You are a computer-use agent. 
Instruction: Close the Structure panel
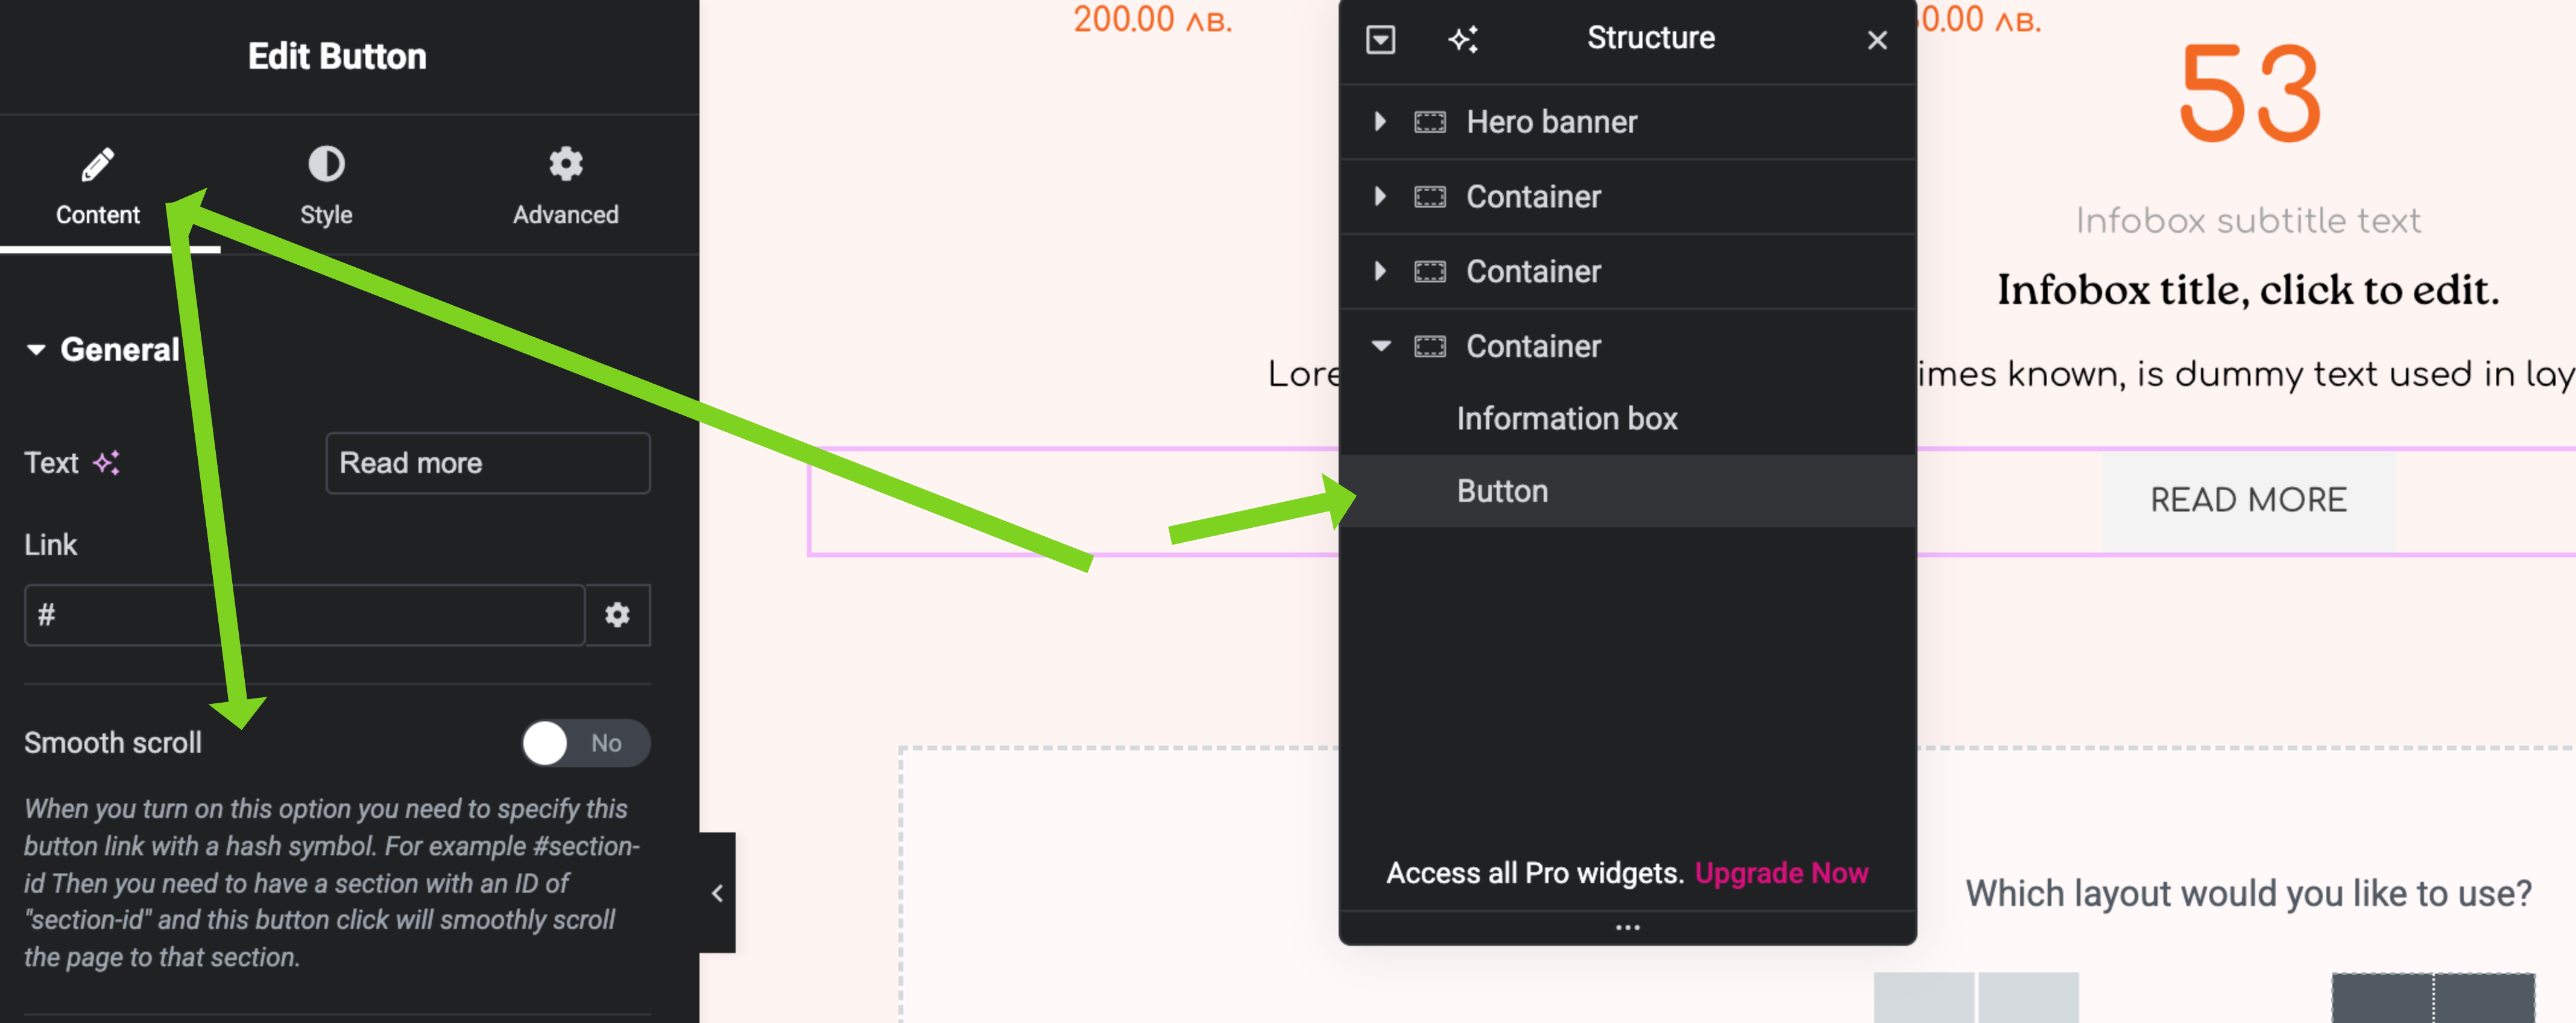(1877, 40)
